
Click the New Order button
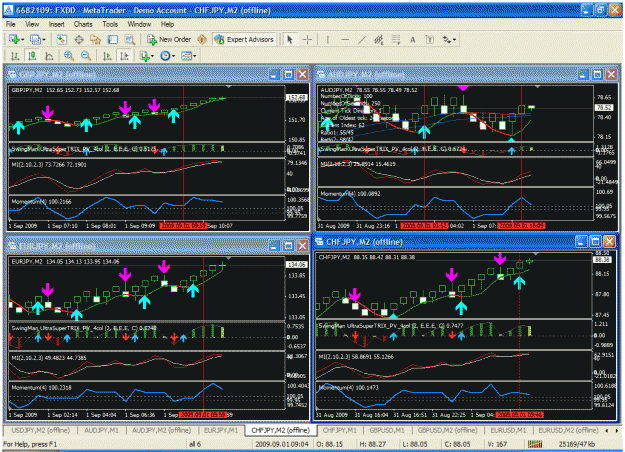click(169, 39)
